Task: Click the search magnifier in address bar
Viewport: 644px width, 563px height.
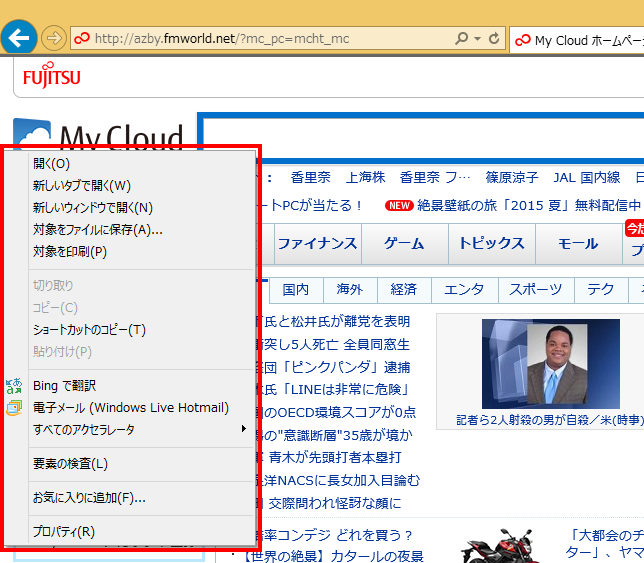Action: pyautogui.click(x=461, y=39)
